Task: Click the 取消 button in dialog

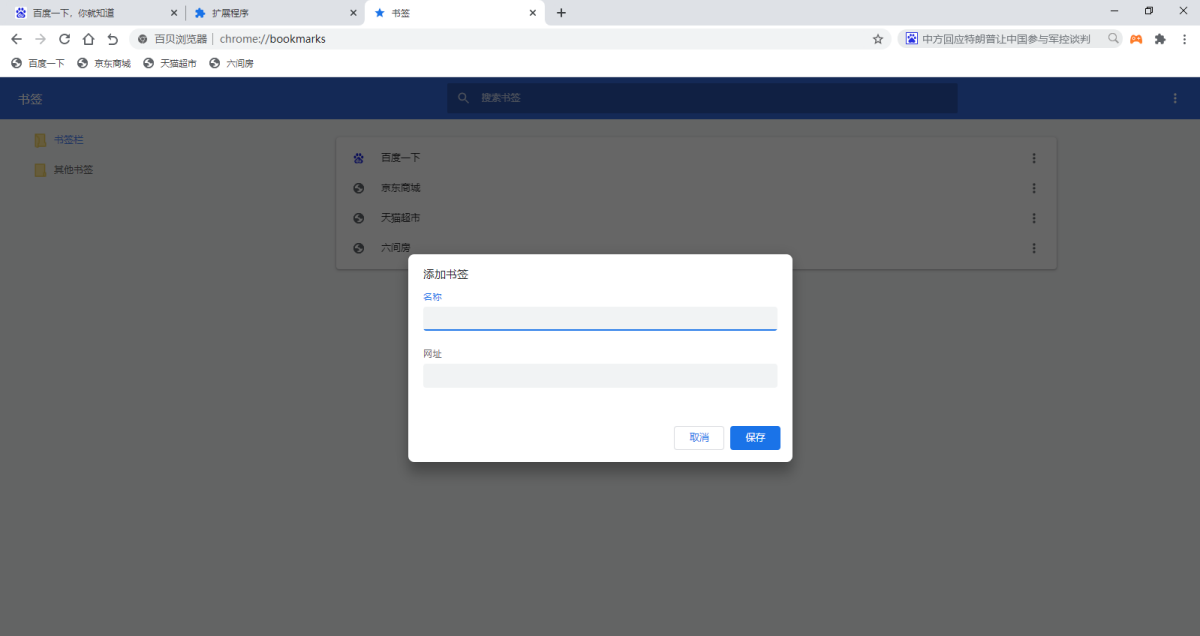Action: 698,438
